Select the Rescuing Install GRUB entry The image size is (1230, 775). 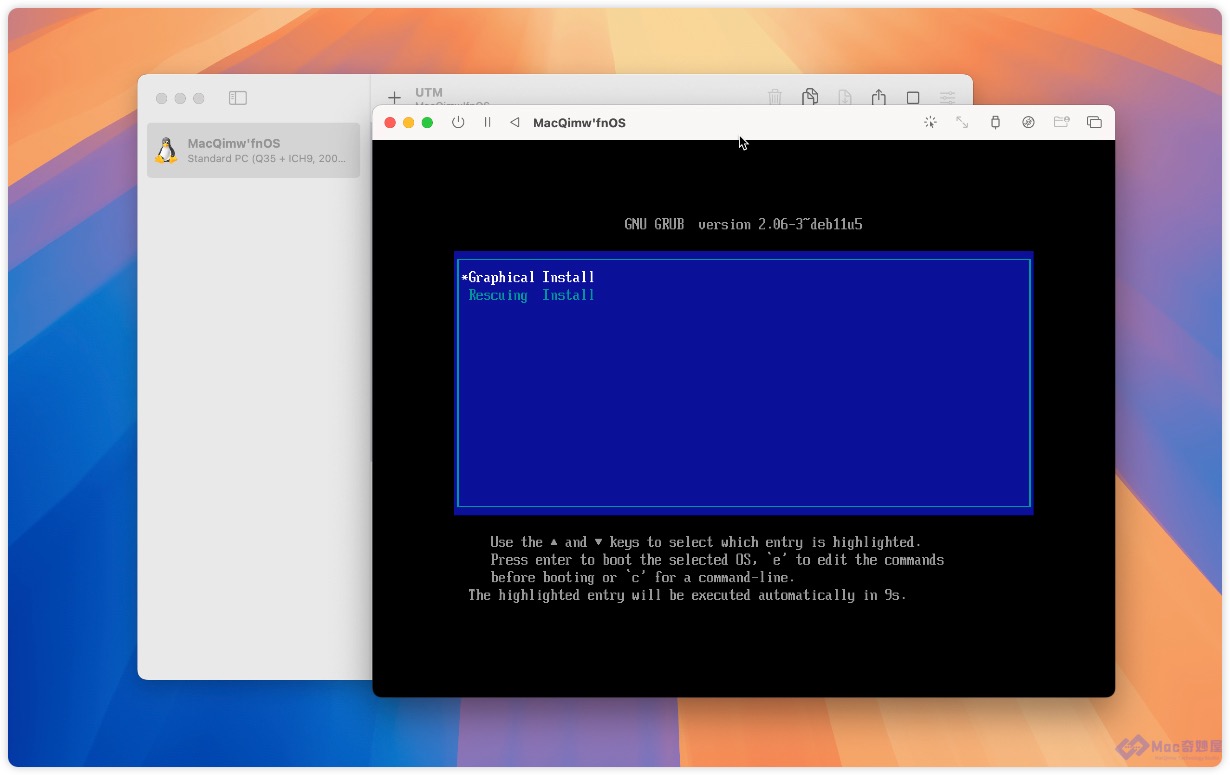[x=532, y=295]
